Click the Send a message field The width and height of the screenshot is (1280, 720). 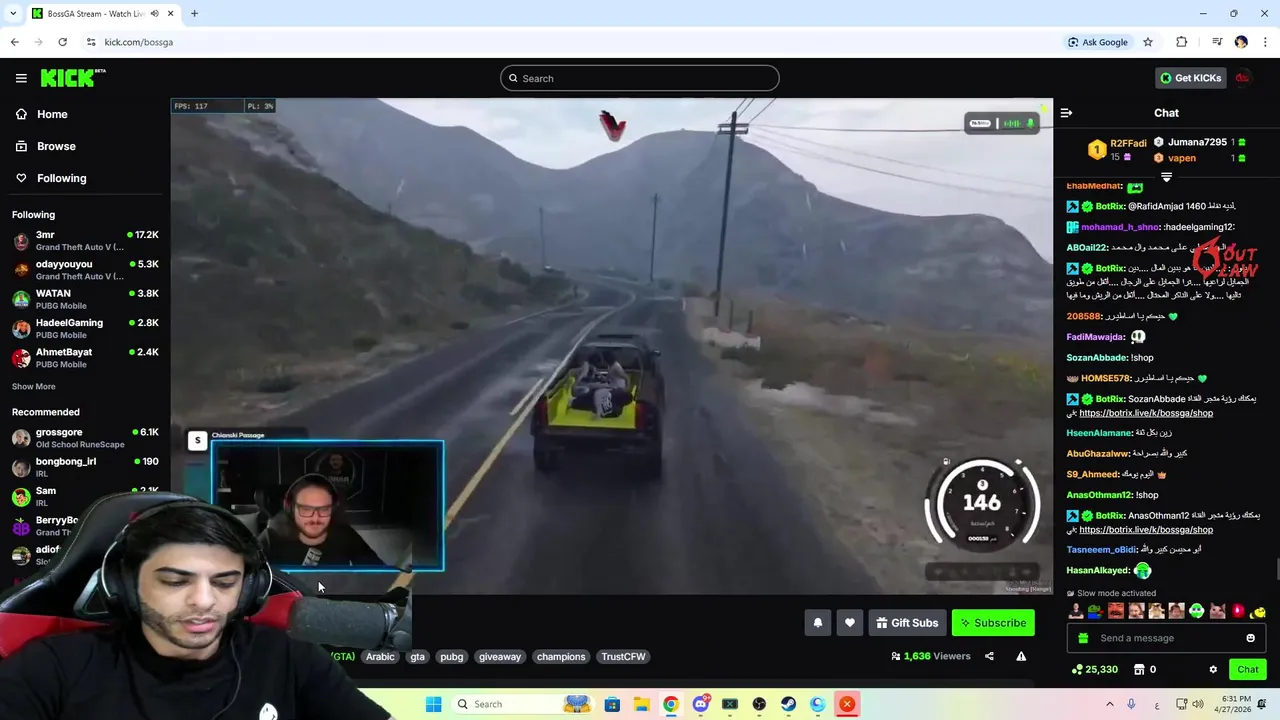point(1165,638)
